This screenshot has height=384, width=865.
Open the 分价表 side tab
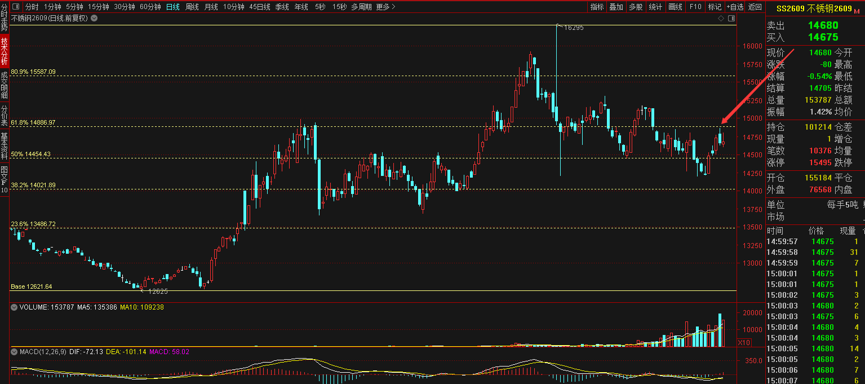click(4, 116)
